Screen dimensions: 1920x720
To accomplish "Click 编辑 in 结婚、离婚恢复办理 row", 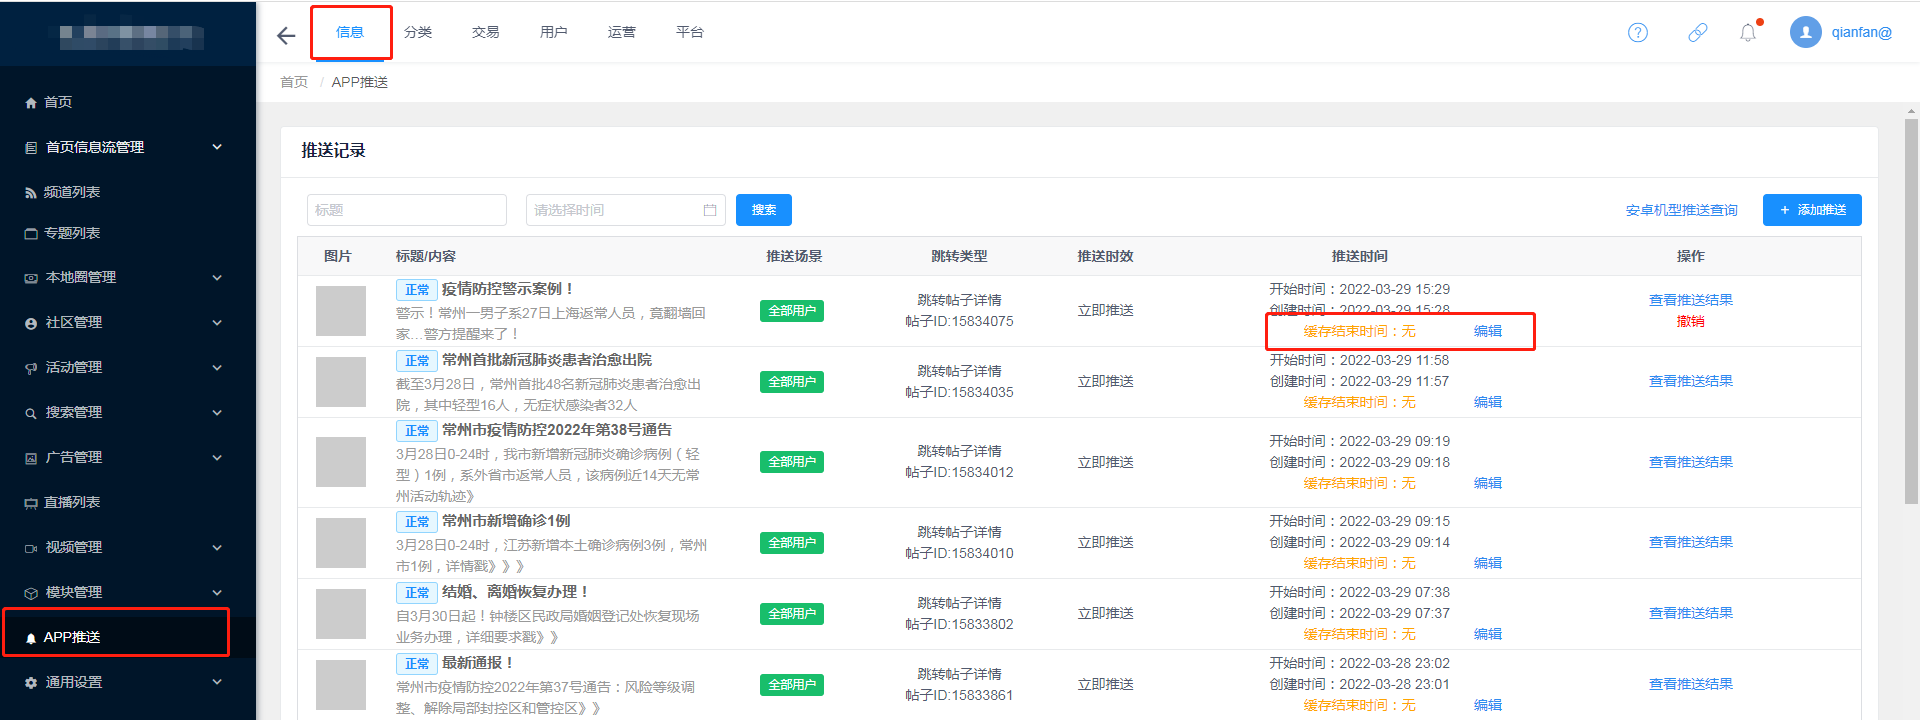I will 1488,634.
